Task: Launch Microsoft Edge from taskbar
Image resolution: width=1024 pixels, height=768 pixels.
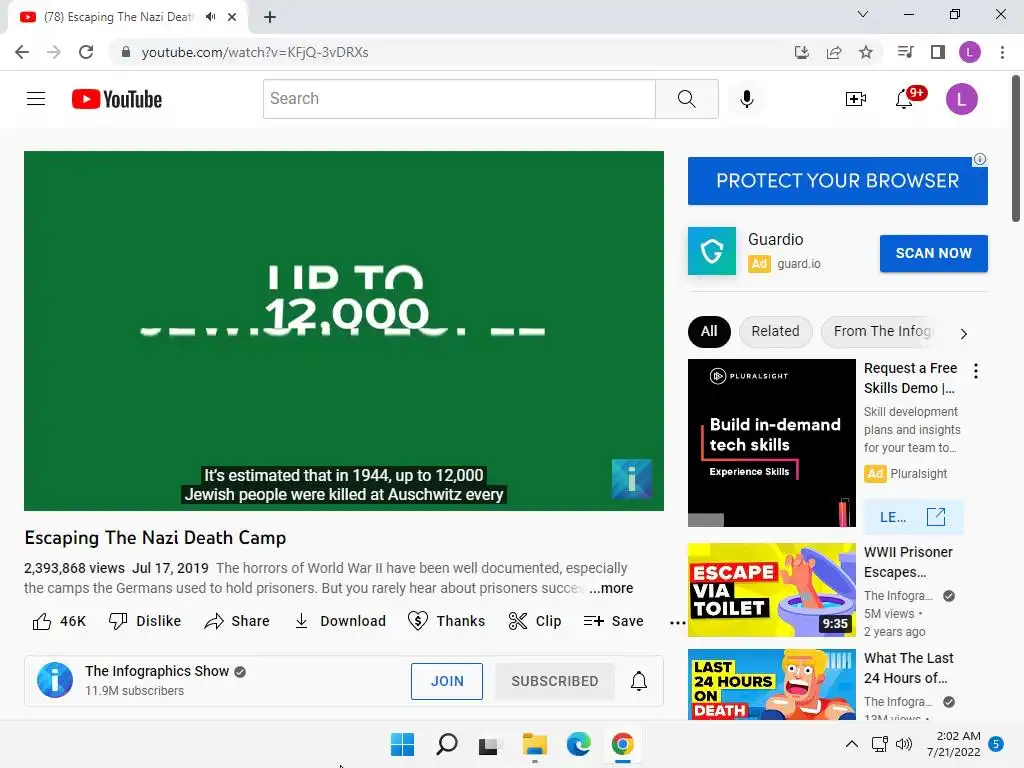Action: click(x=579, y=744)
